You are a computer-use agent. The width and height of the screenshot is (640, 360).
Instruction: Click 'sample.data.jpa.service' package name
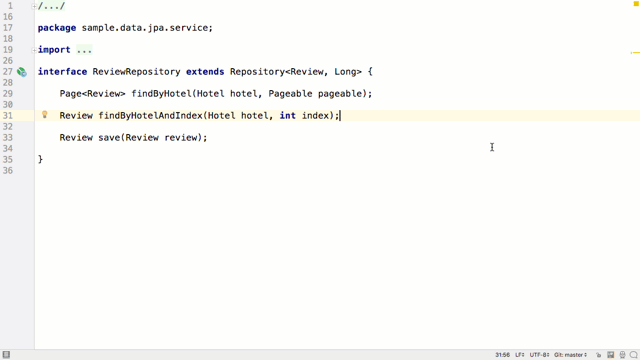point(145,28)
